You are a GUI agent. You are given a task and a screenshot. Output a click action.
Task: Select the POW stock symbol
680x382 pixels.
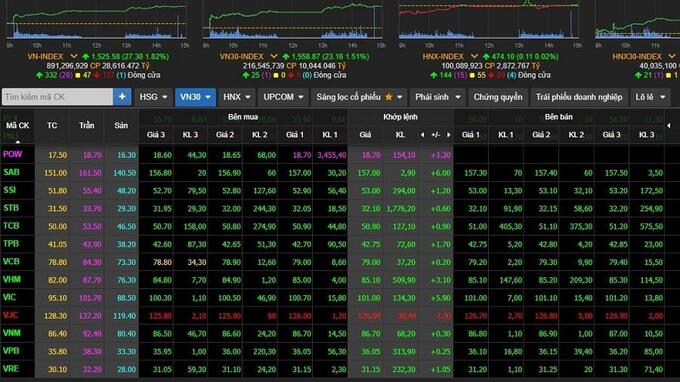(12, 154)
